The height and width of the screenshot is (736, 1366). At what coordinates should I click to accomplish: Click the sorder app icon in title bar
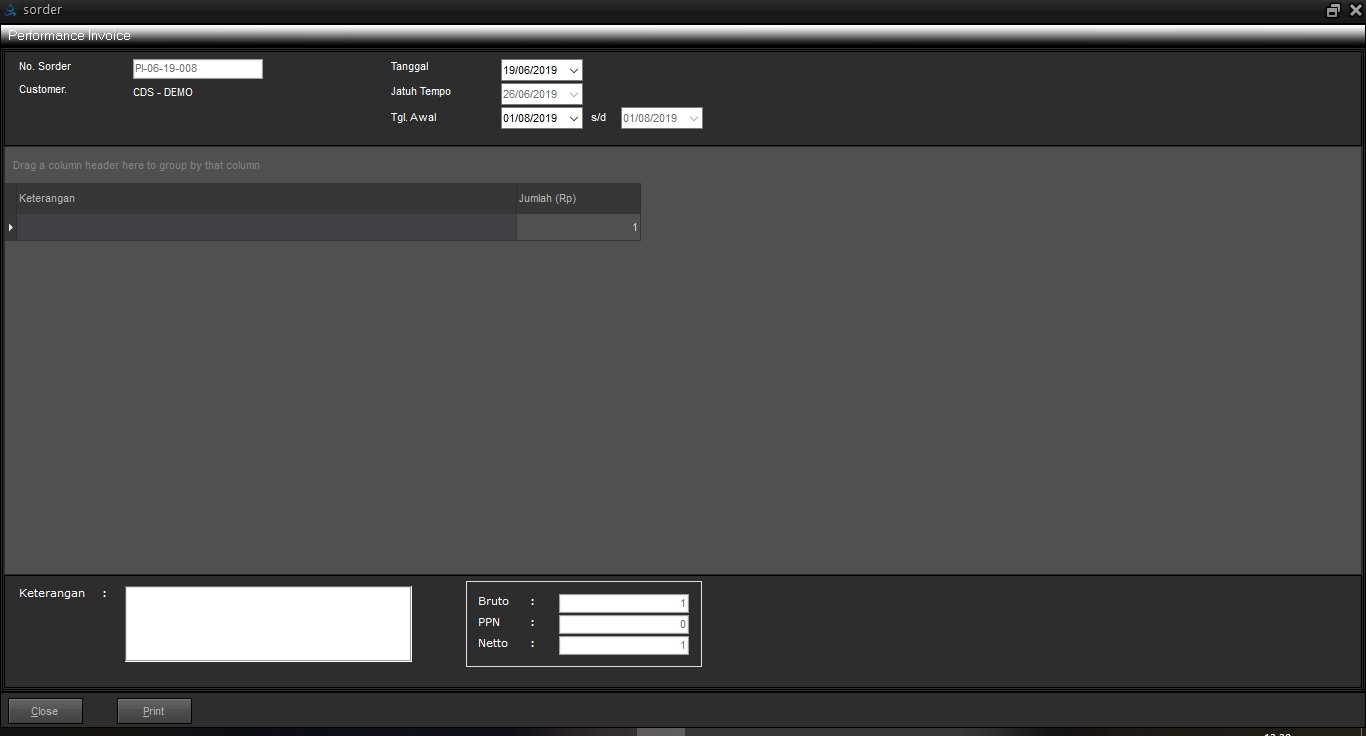[11, 10]
